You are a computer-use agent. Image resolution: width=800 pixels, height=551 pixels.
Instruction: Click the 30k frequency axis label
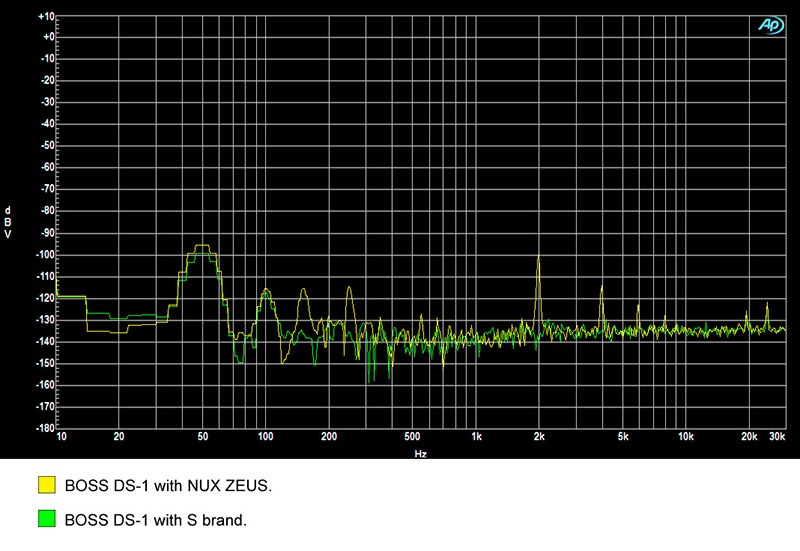(x=777, y=437)
